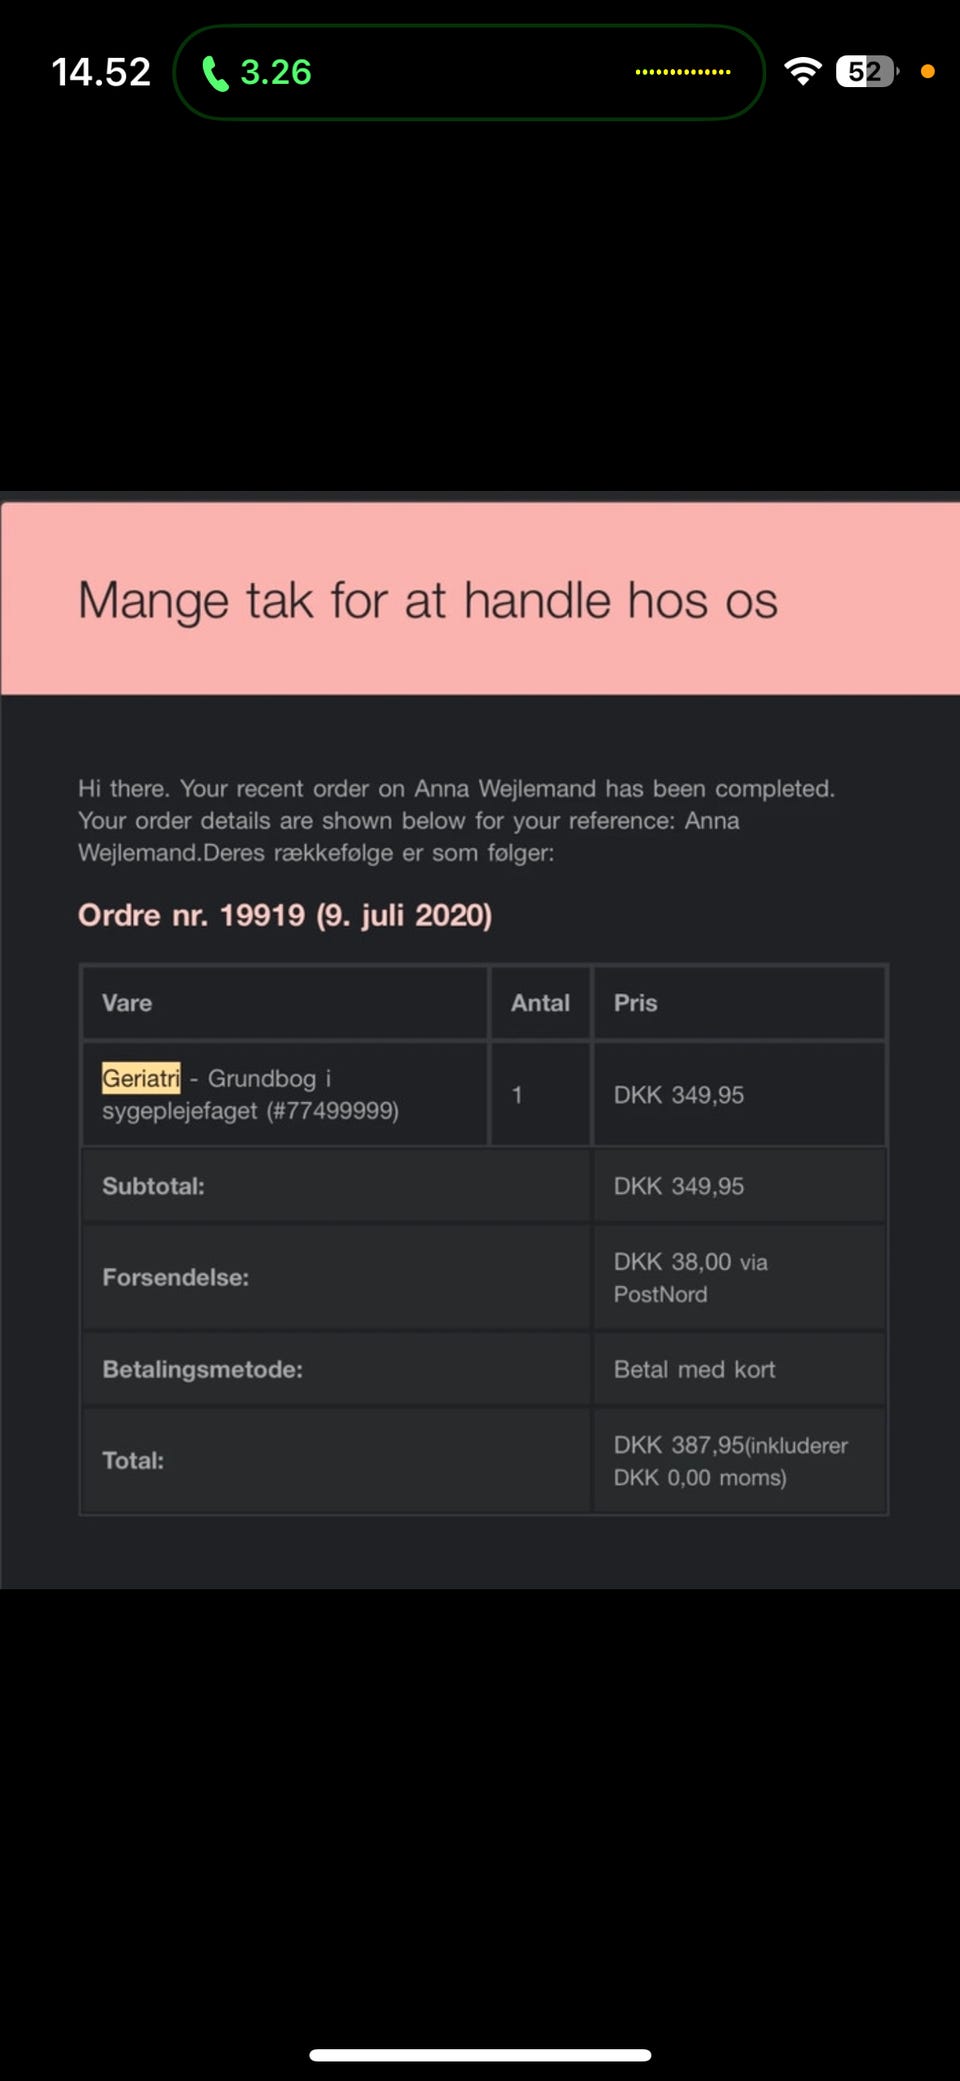
Task: Tap the Subtotal amount DKK 349,95
Action: click(x=679, y=1186)
